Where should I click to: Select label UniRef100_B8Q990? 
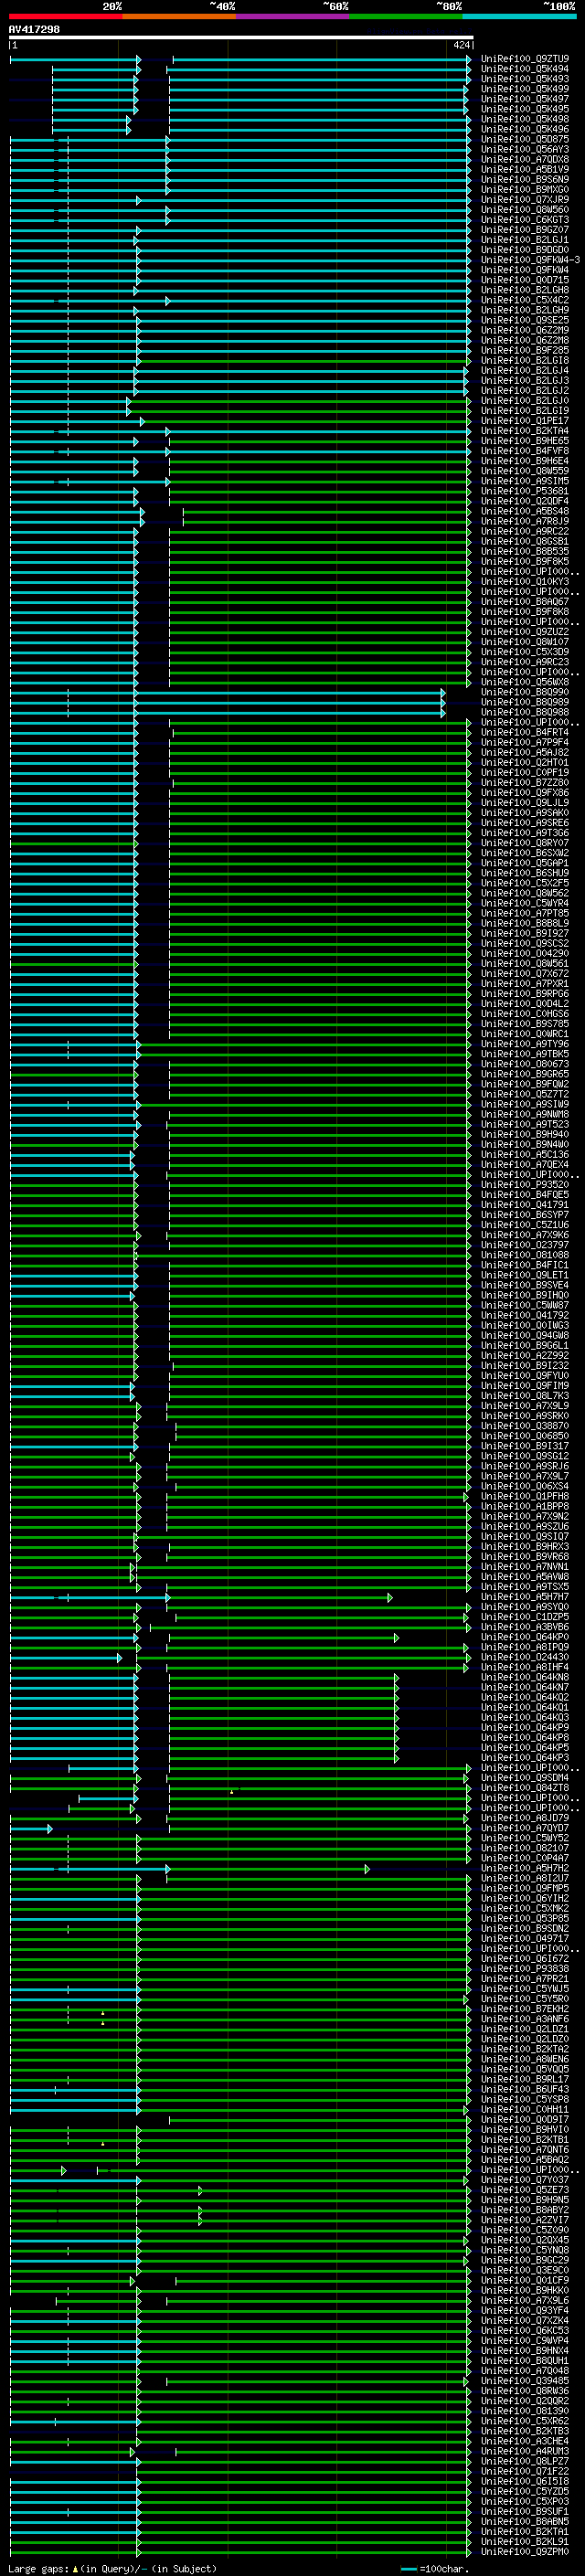tap(525, 692)
